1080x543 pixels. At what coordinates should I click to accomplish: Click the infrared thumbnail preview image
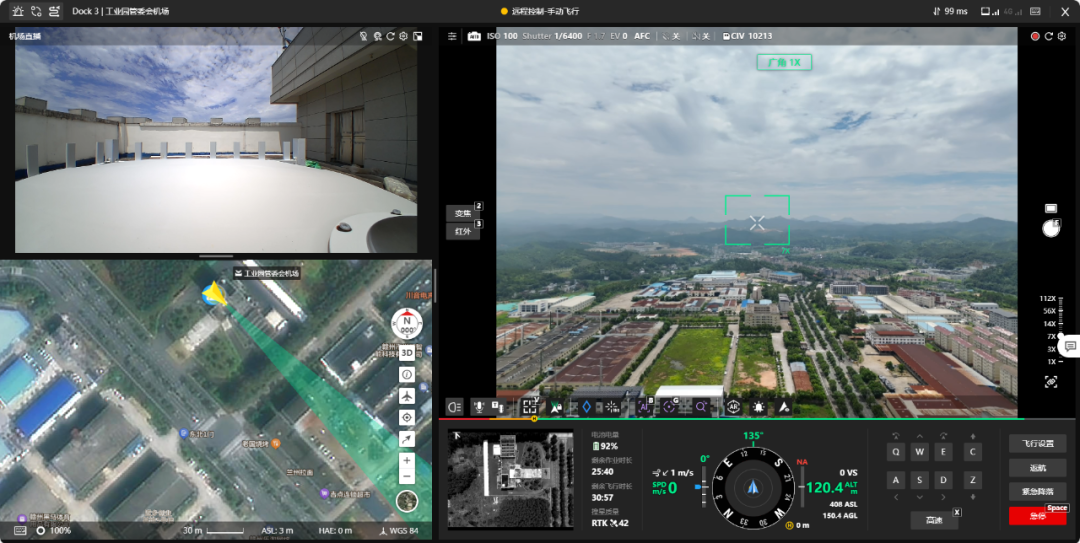(x=510, y=480)
